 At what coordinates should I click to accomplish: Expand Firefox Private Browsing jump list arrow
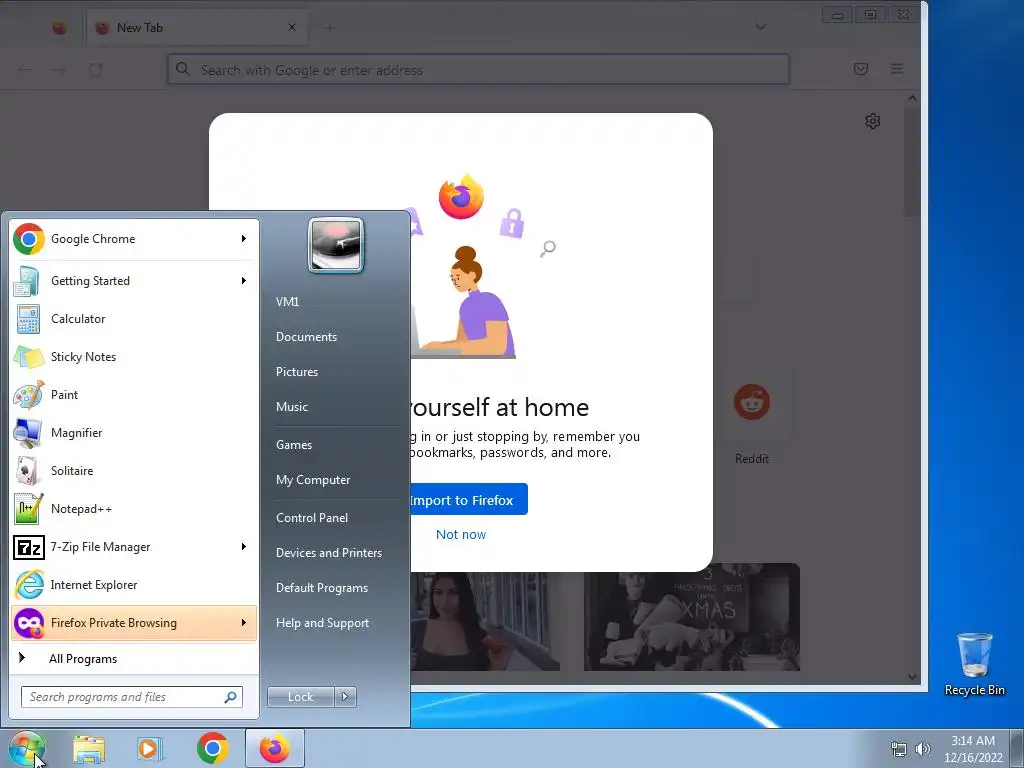tap(244, 622)
